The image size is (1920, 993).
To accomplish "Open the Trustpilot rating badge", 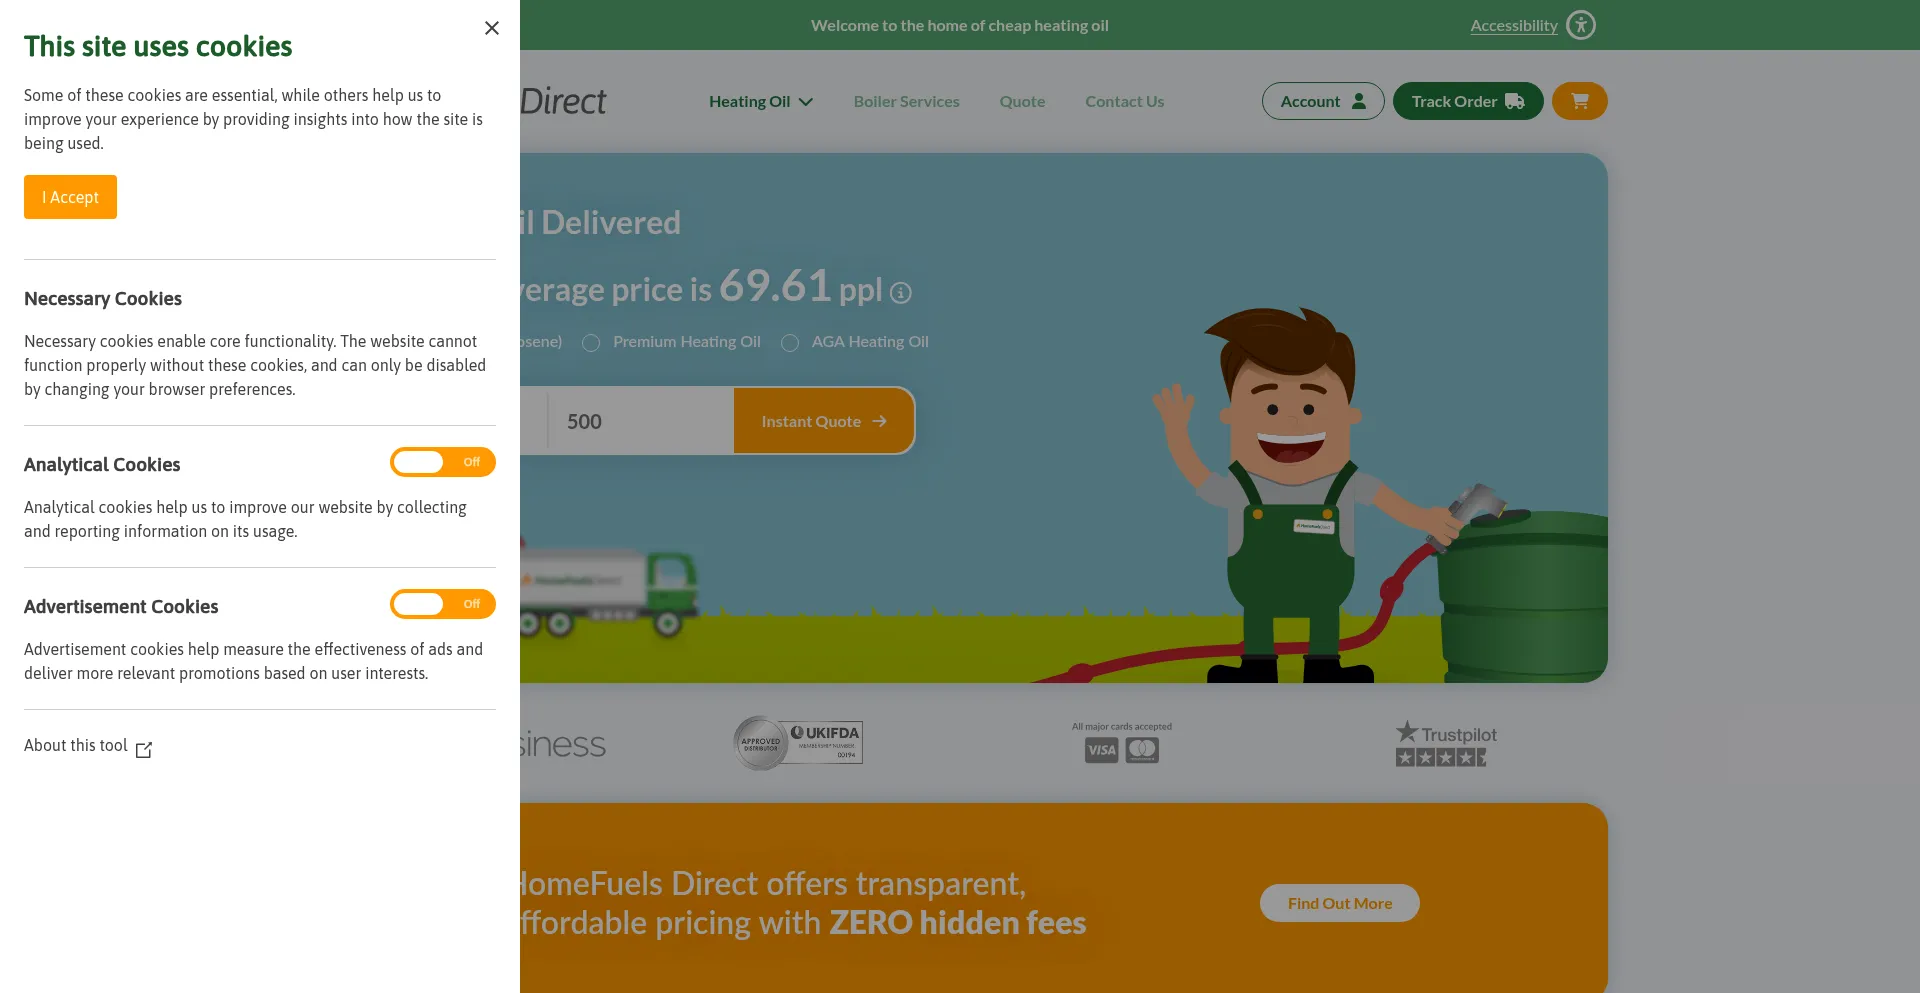I will tap(1446, 743).
